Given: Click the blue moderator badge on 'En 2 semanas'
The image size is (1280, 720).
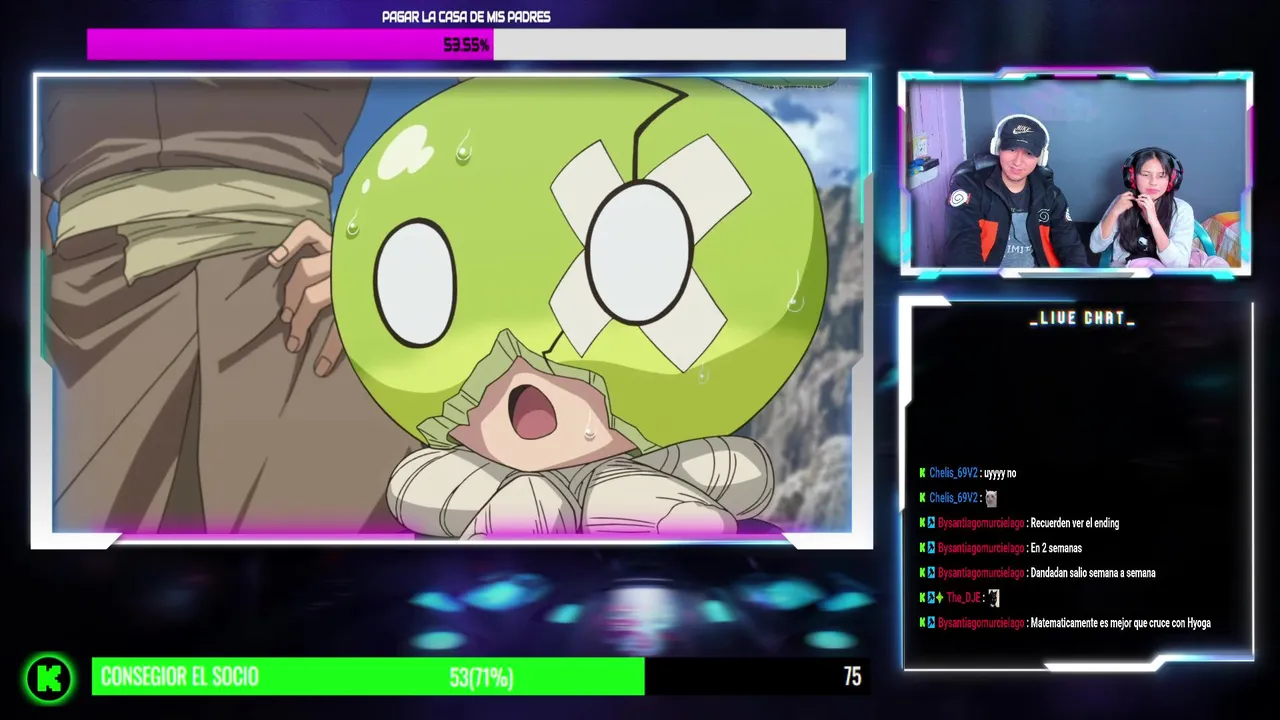Looking at the screenshot, I should click(931, 548).
